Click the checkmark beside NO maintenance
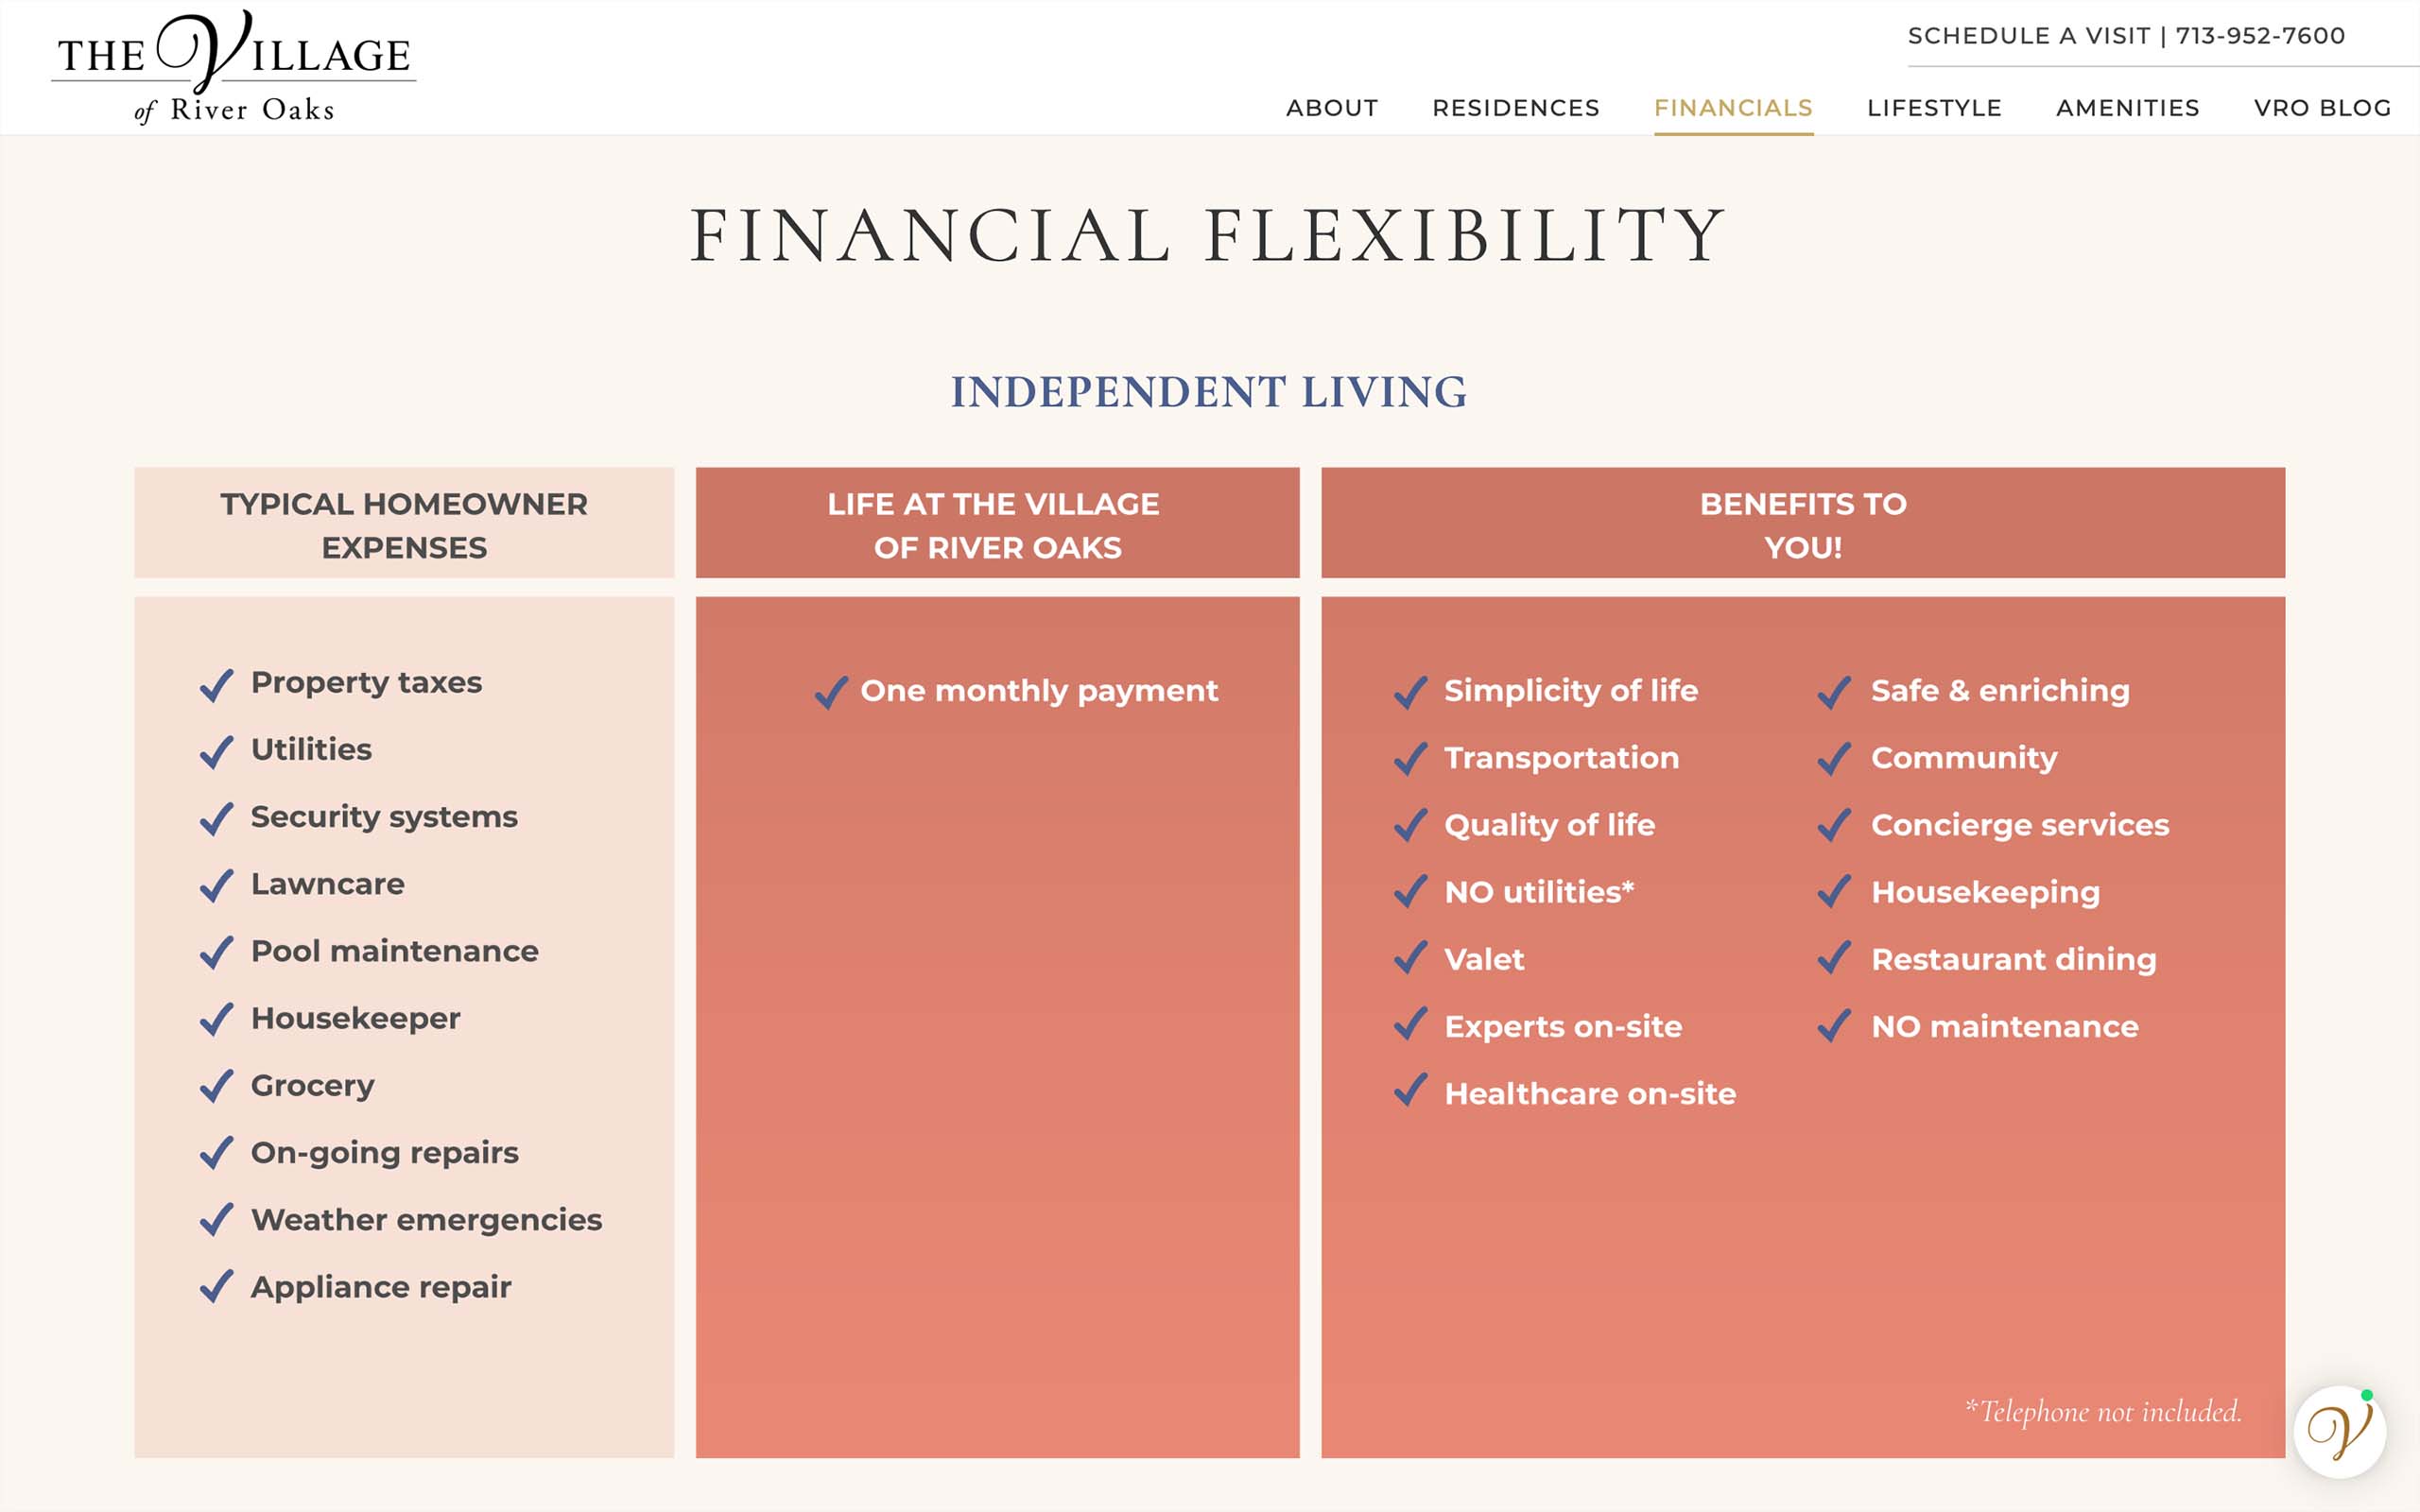Screen dimensions: 2420x1512 pos(1834,1025)
